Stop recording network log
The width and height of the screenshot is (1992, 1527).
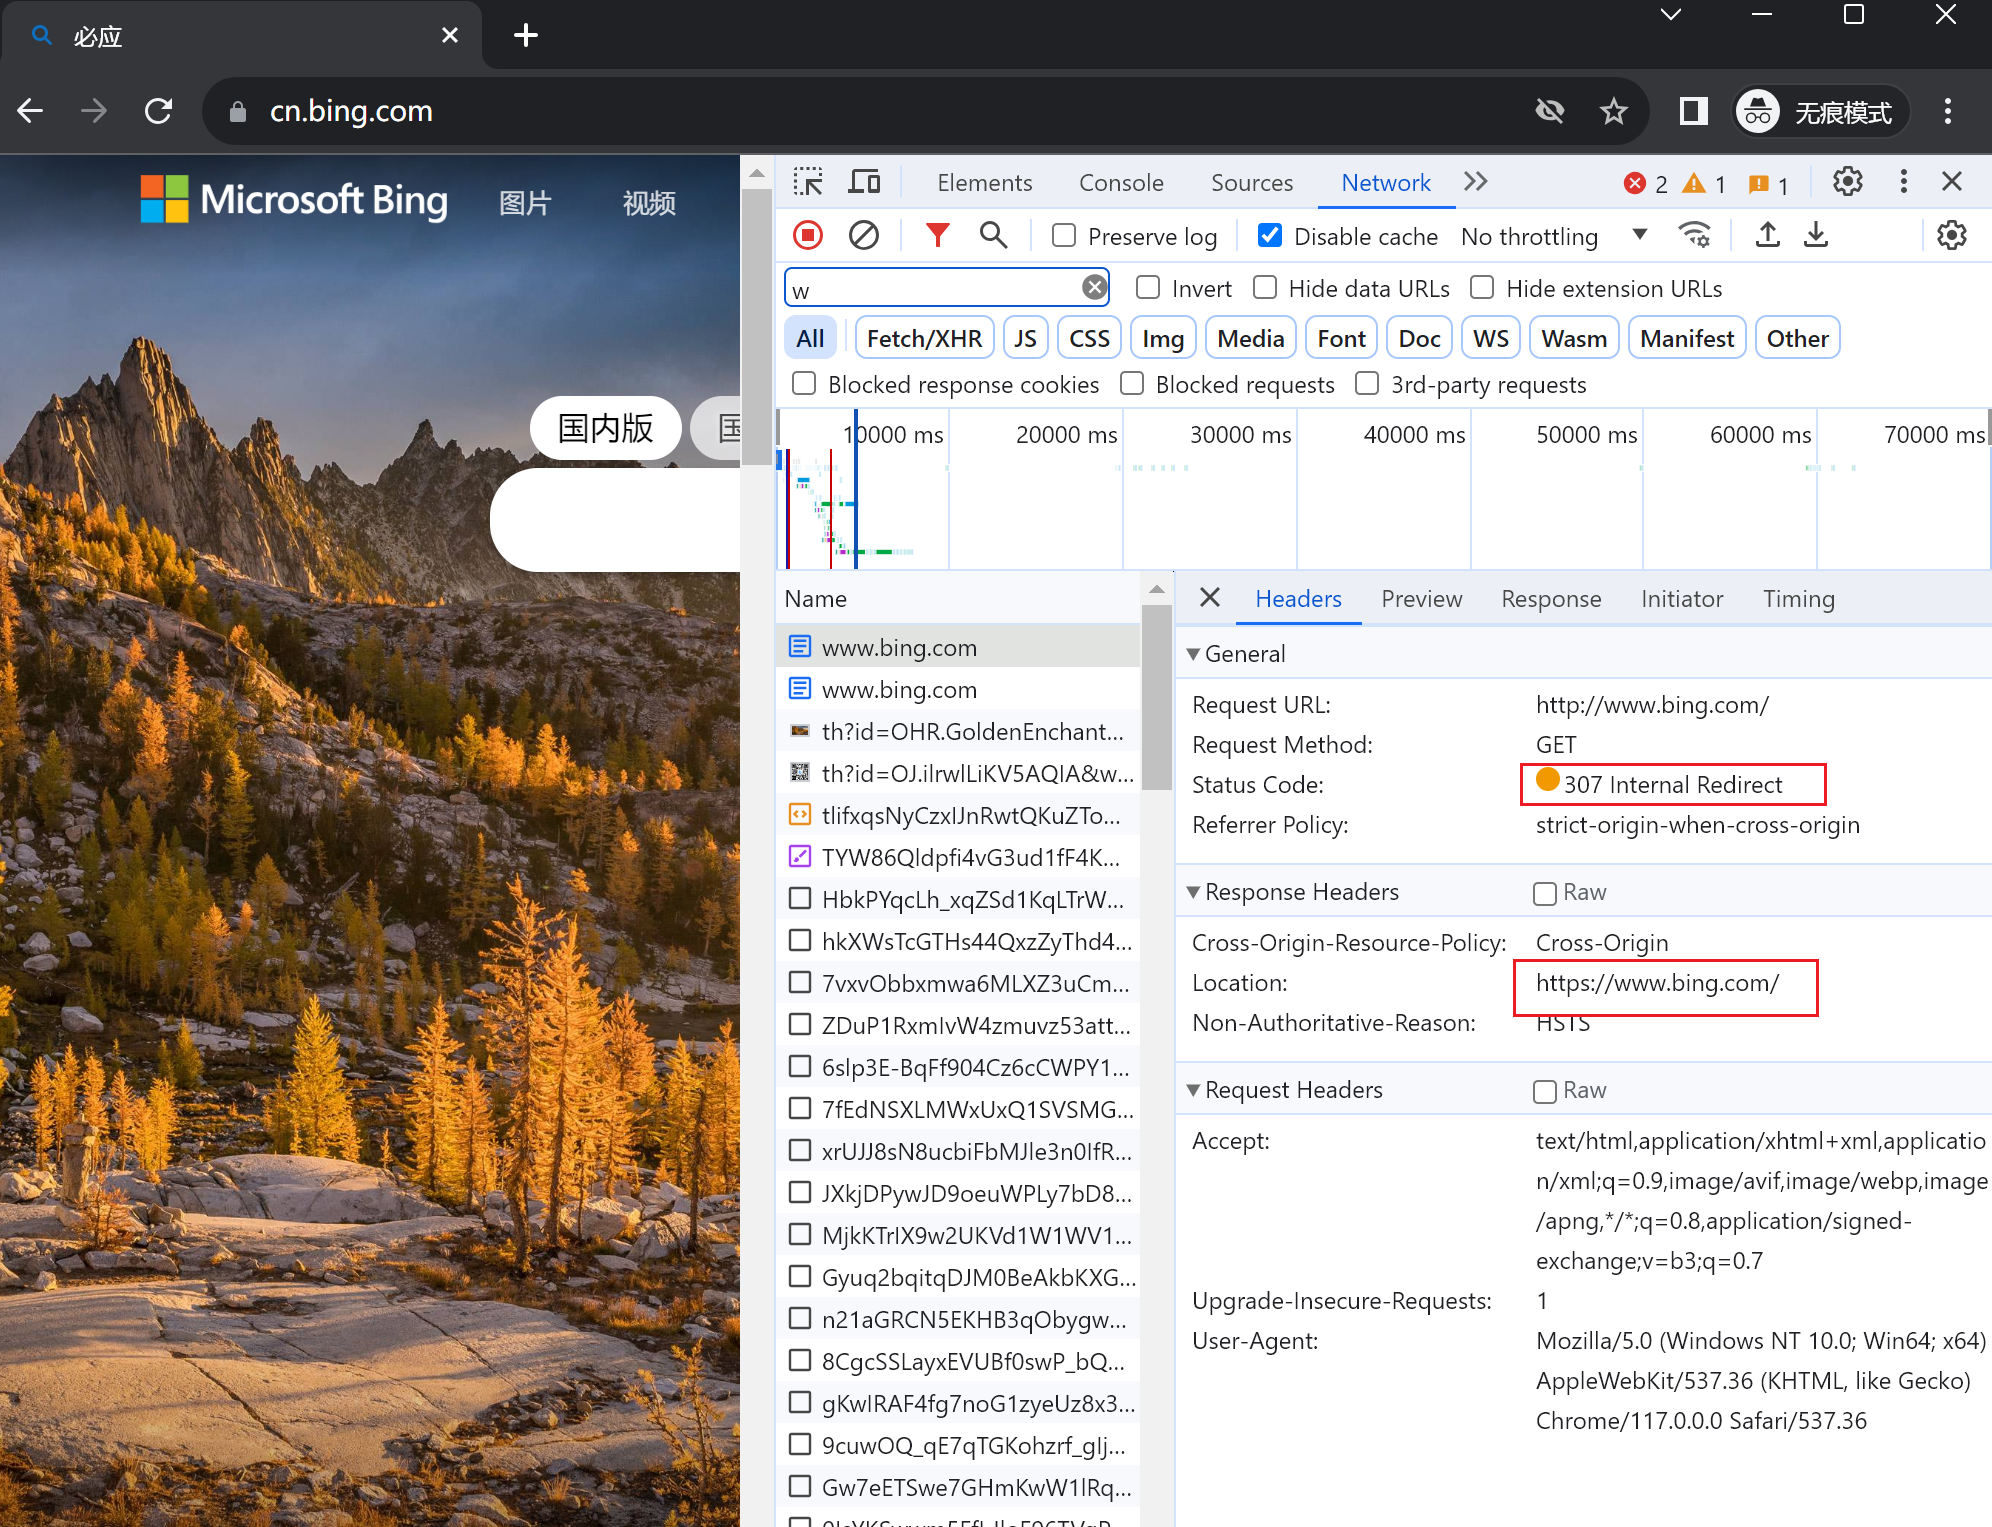[x=808, y=236]
